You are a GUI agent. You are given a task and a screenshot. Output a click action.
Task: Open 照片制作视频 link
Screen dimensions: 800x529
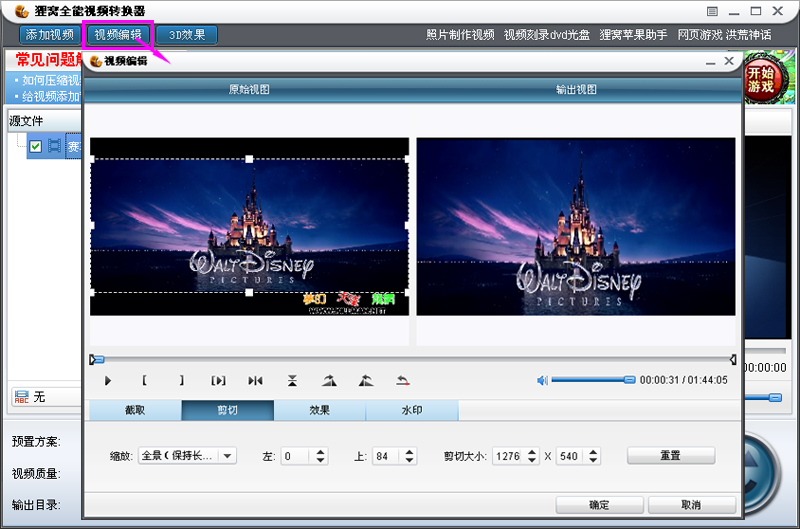pyautogui.click(x=460, y=35)
